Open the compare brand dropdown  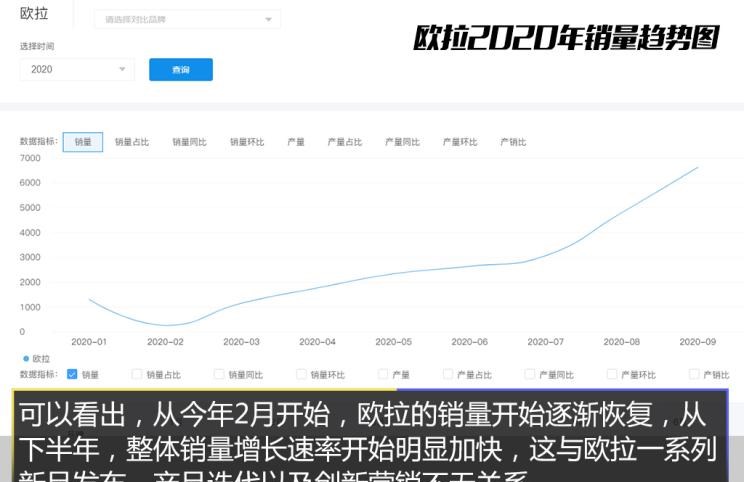click(x=187, y=19)
